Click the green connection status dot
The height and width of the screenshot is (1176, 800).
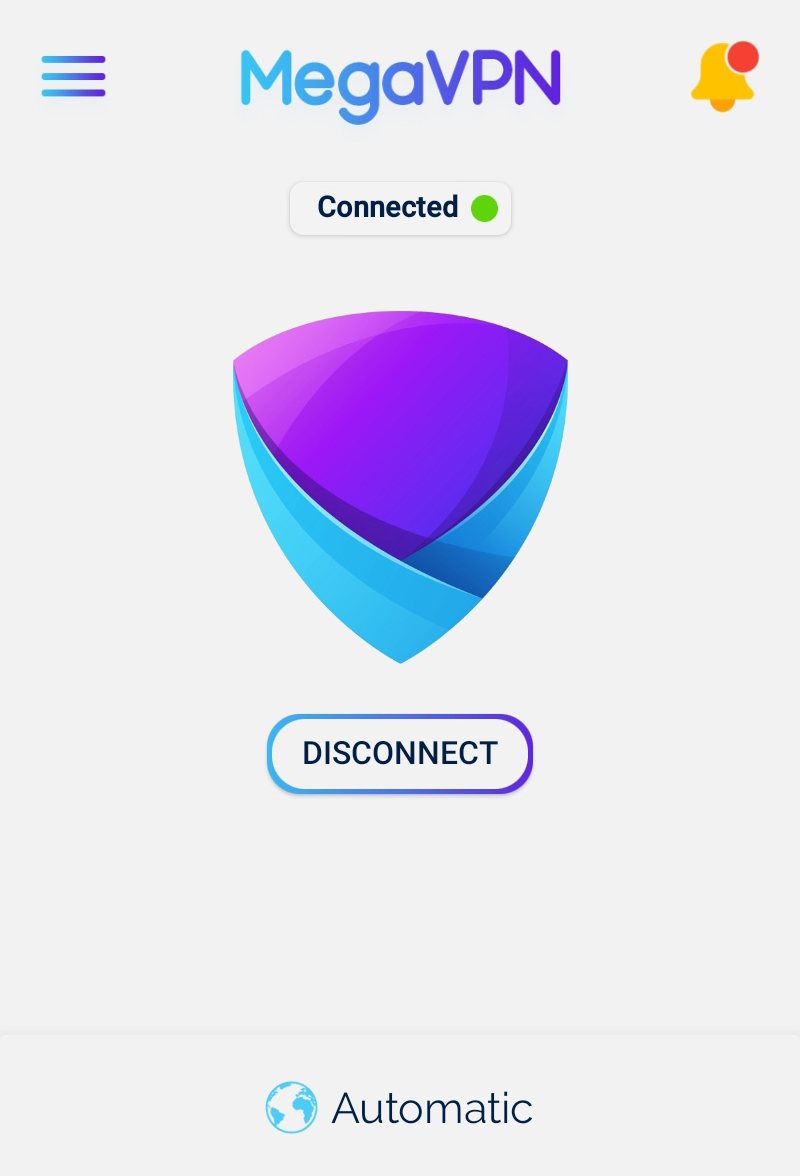484,208
